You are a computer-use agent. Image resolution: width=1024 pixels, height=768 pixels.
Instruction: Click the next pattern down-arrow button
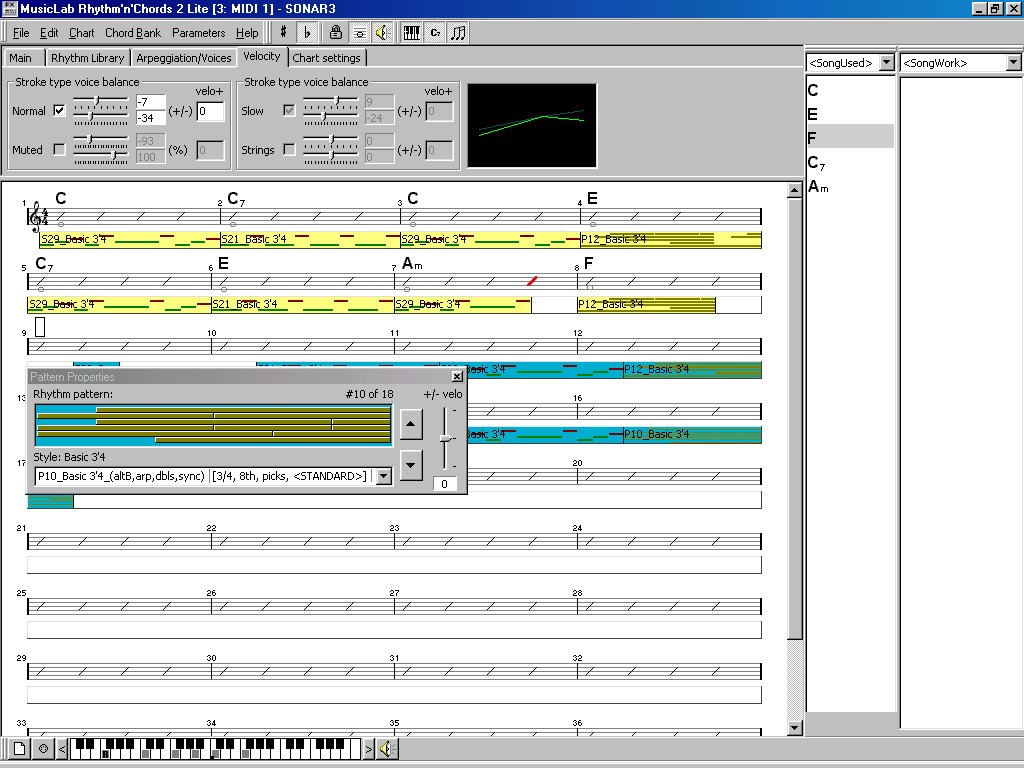point(411,465)
